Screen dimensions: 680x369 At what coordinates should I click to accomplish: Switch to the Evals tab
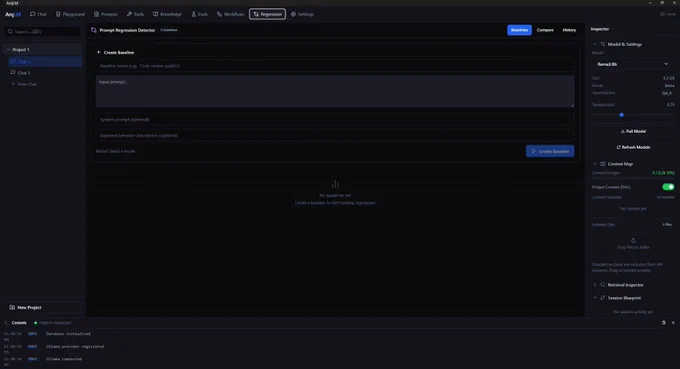(199, 14)
